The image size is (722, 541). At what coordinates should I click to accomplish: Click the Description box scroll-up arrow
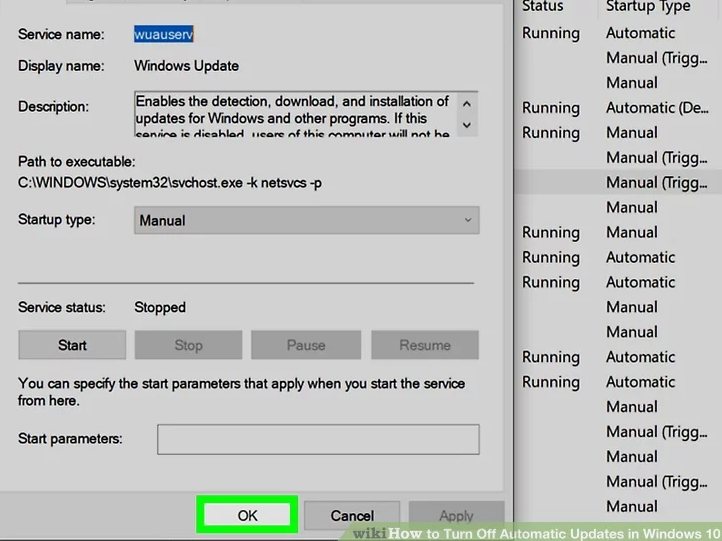(x=467, y=102)
